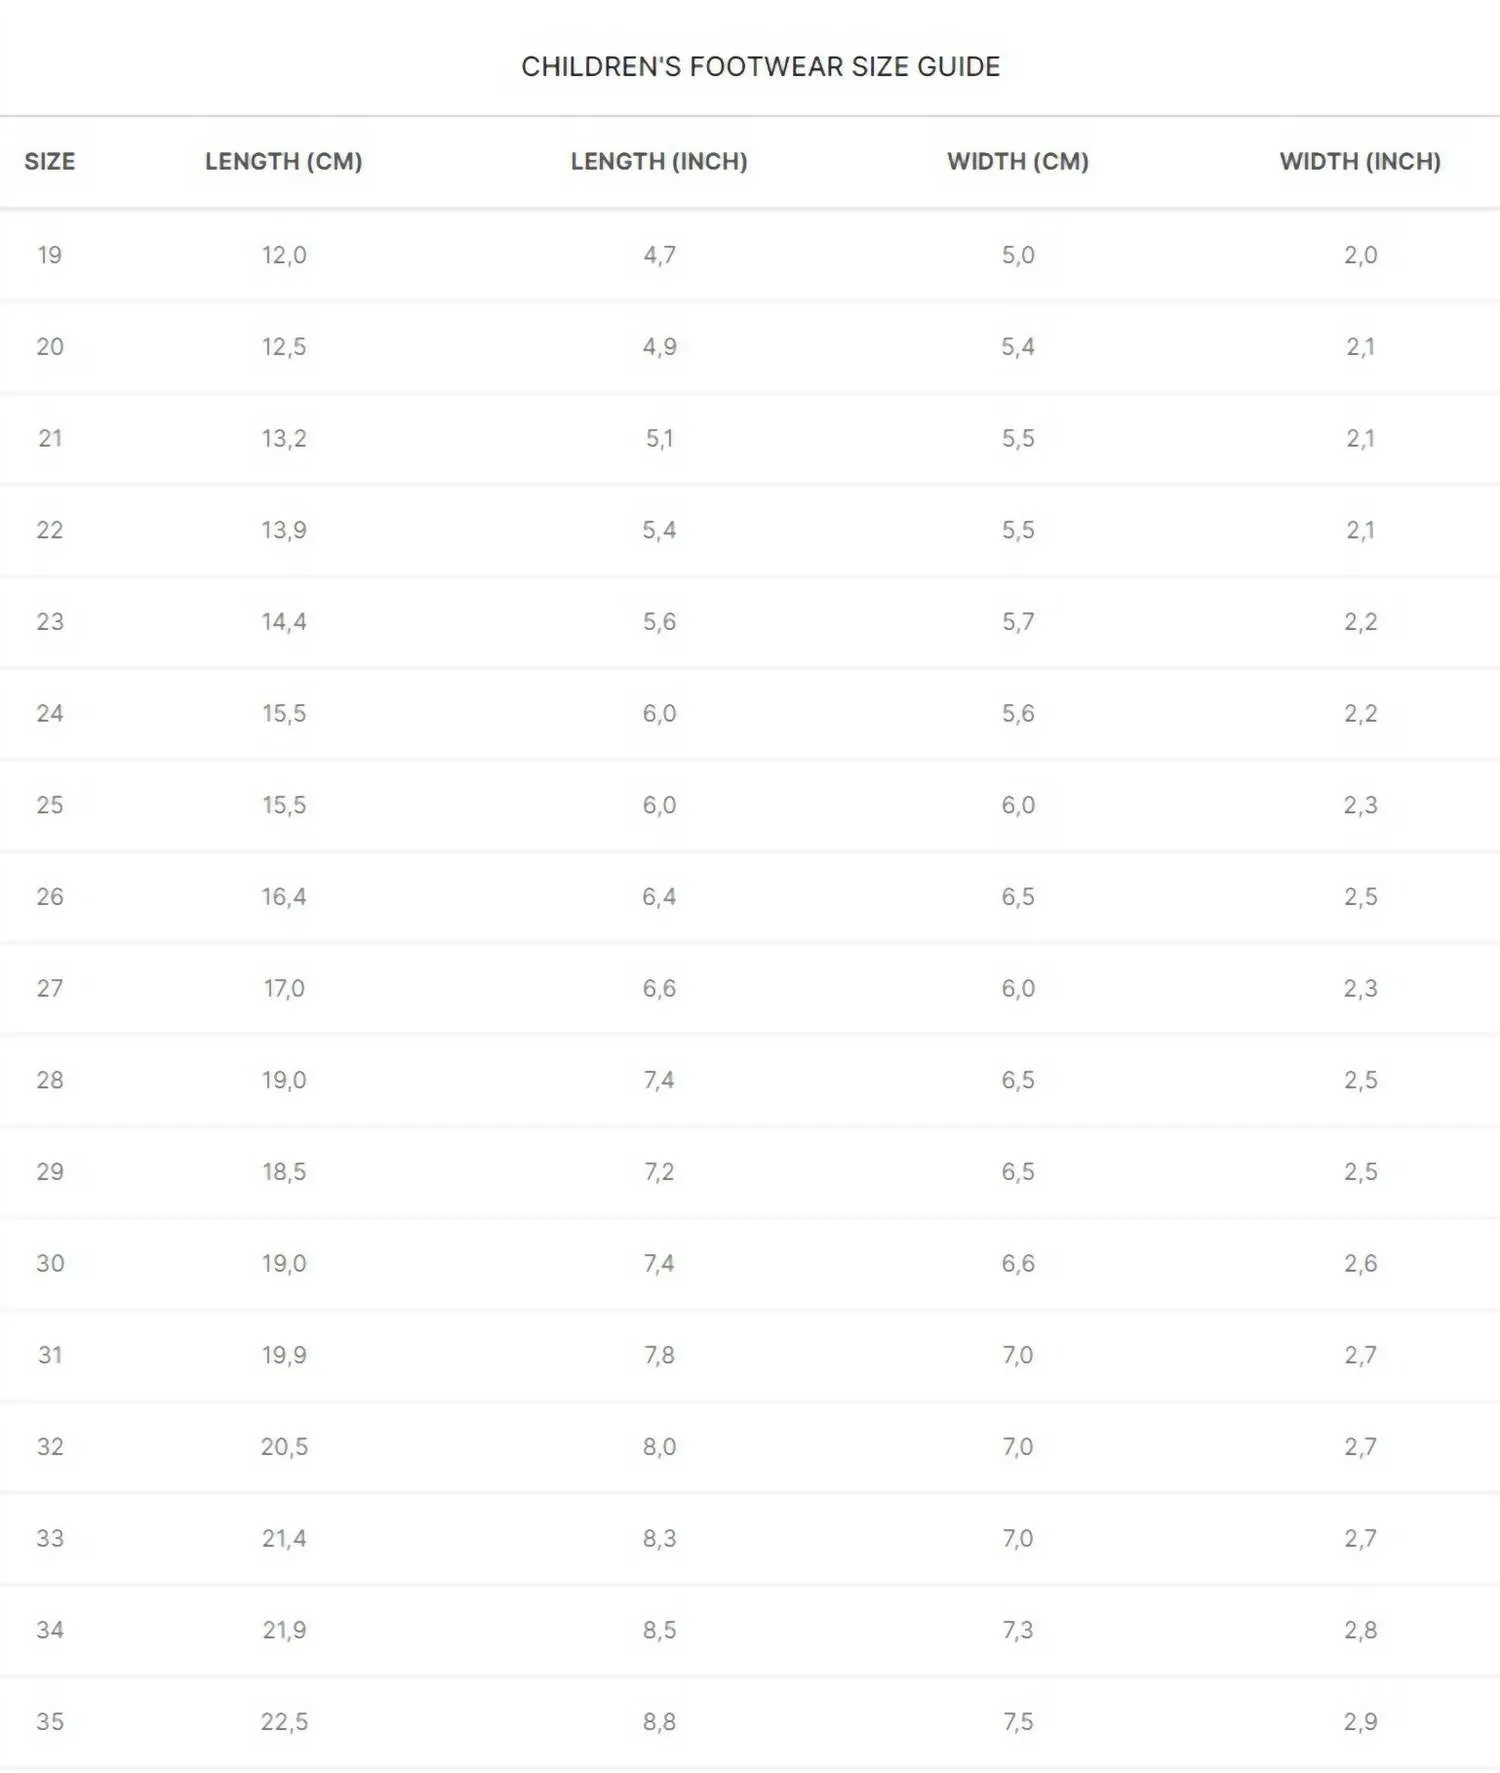
Task: Click the 20,5 cm length for size 32
Action: tap(284, 1447)
